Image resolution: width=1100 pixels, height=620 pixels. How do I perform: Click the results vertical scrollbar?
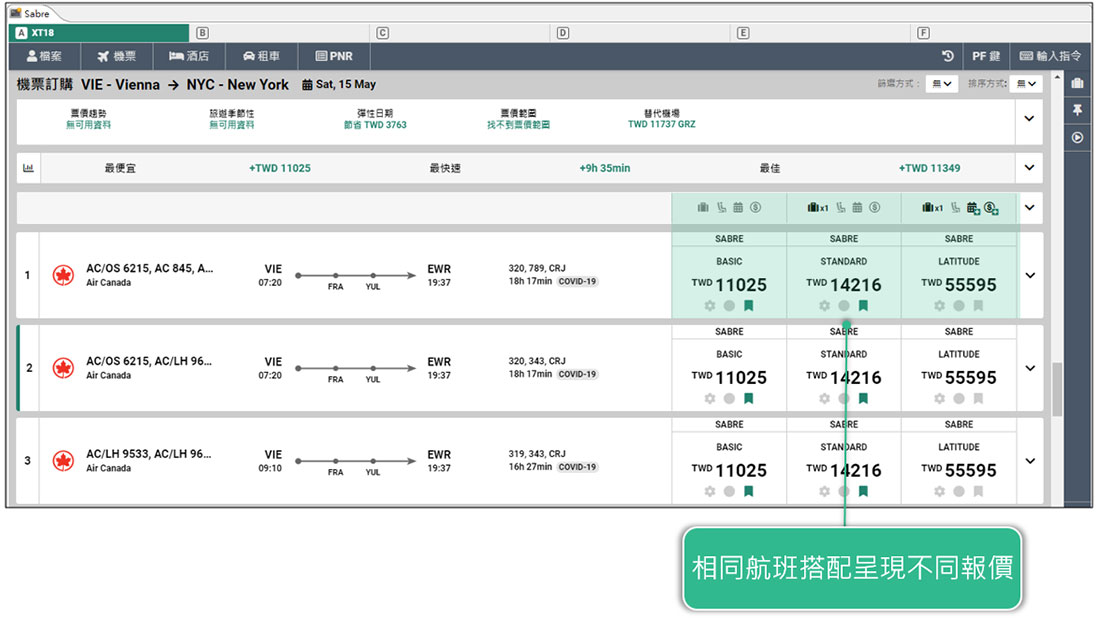point(1057,389)
